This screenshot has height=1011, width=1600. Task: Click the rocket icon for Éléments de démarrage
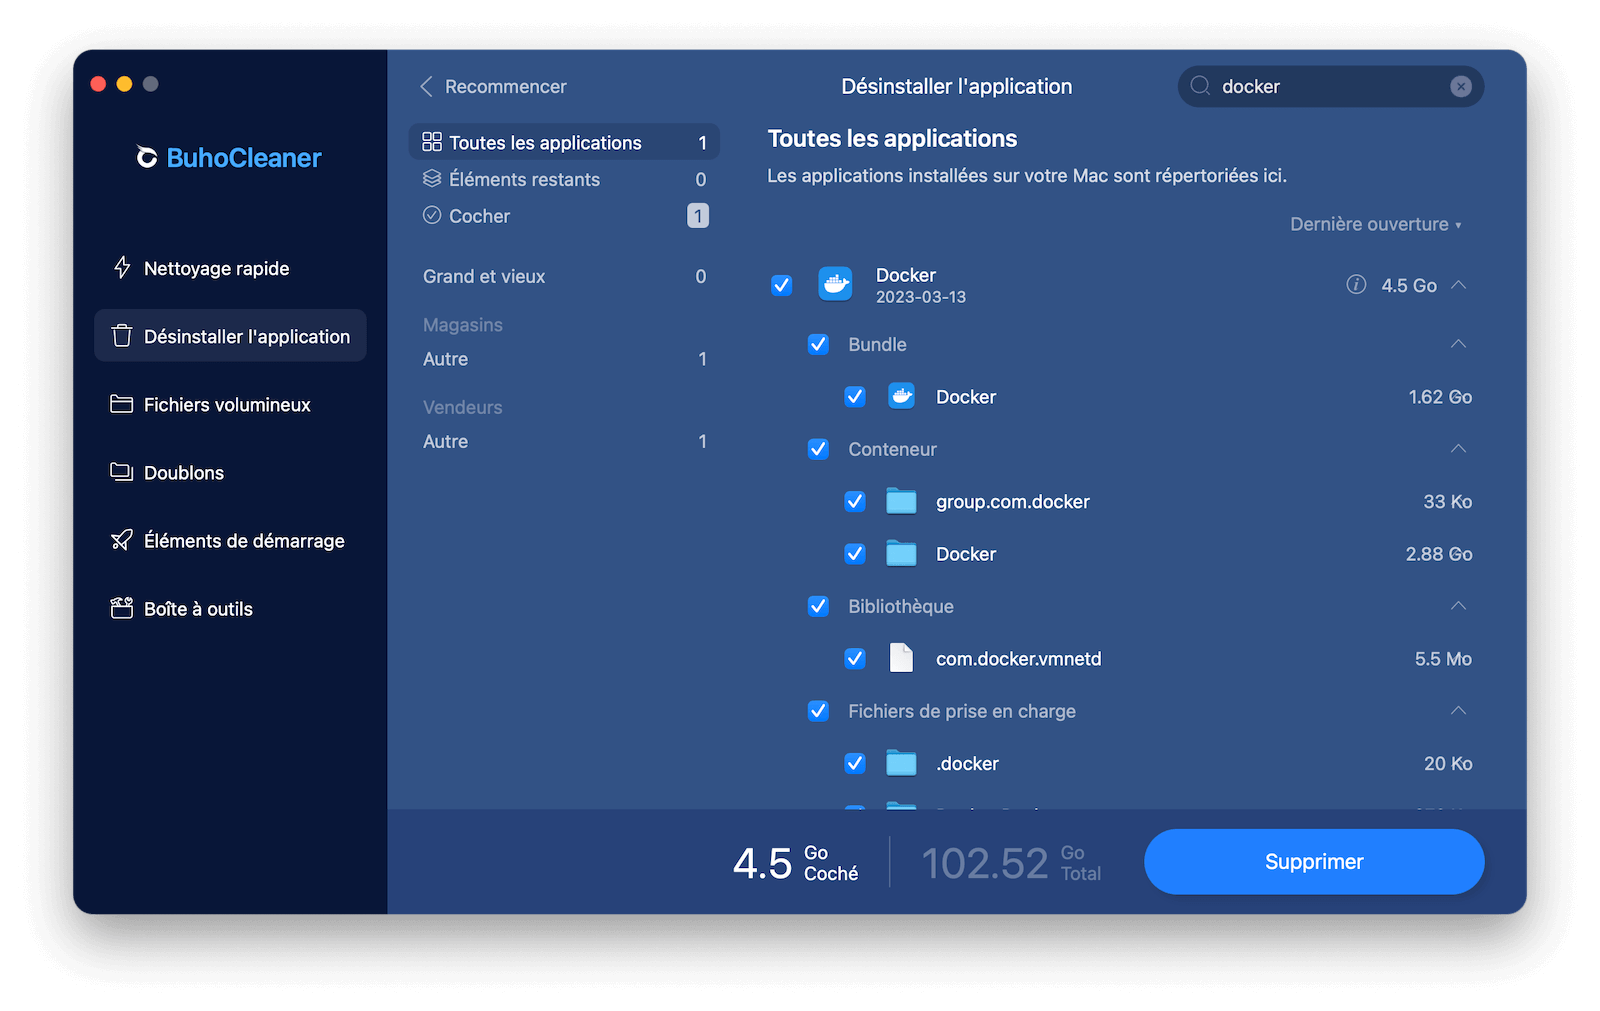click(122, 540)
